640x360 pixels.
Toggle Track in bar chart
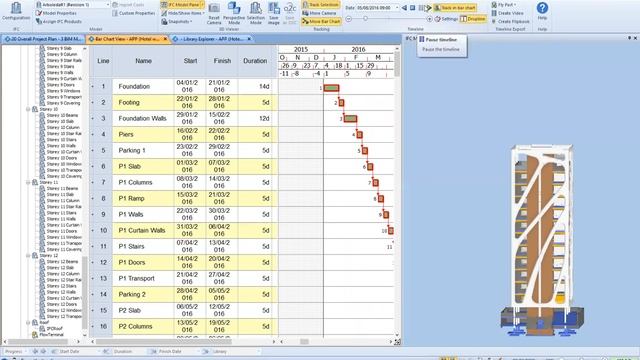(x=455, y=8)
